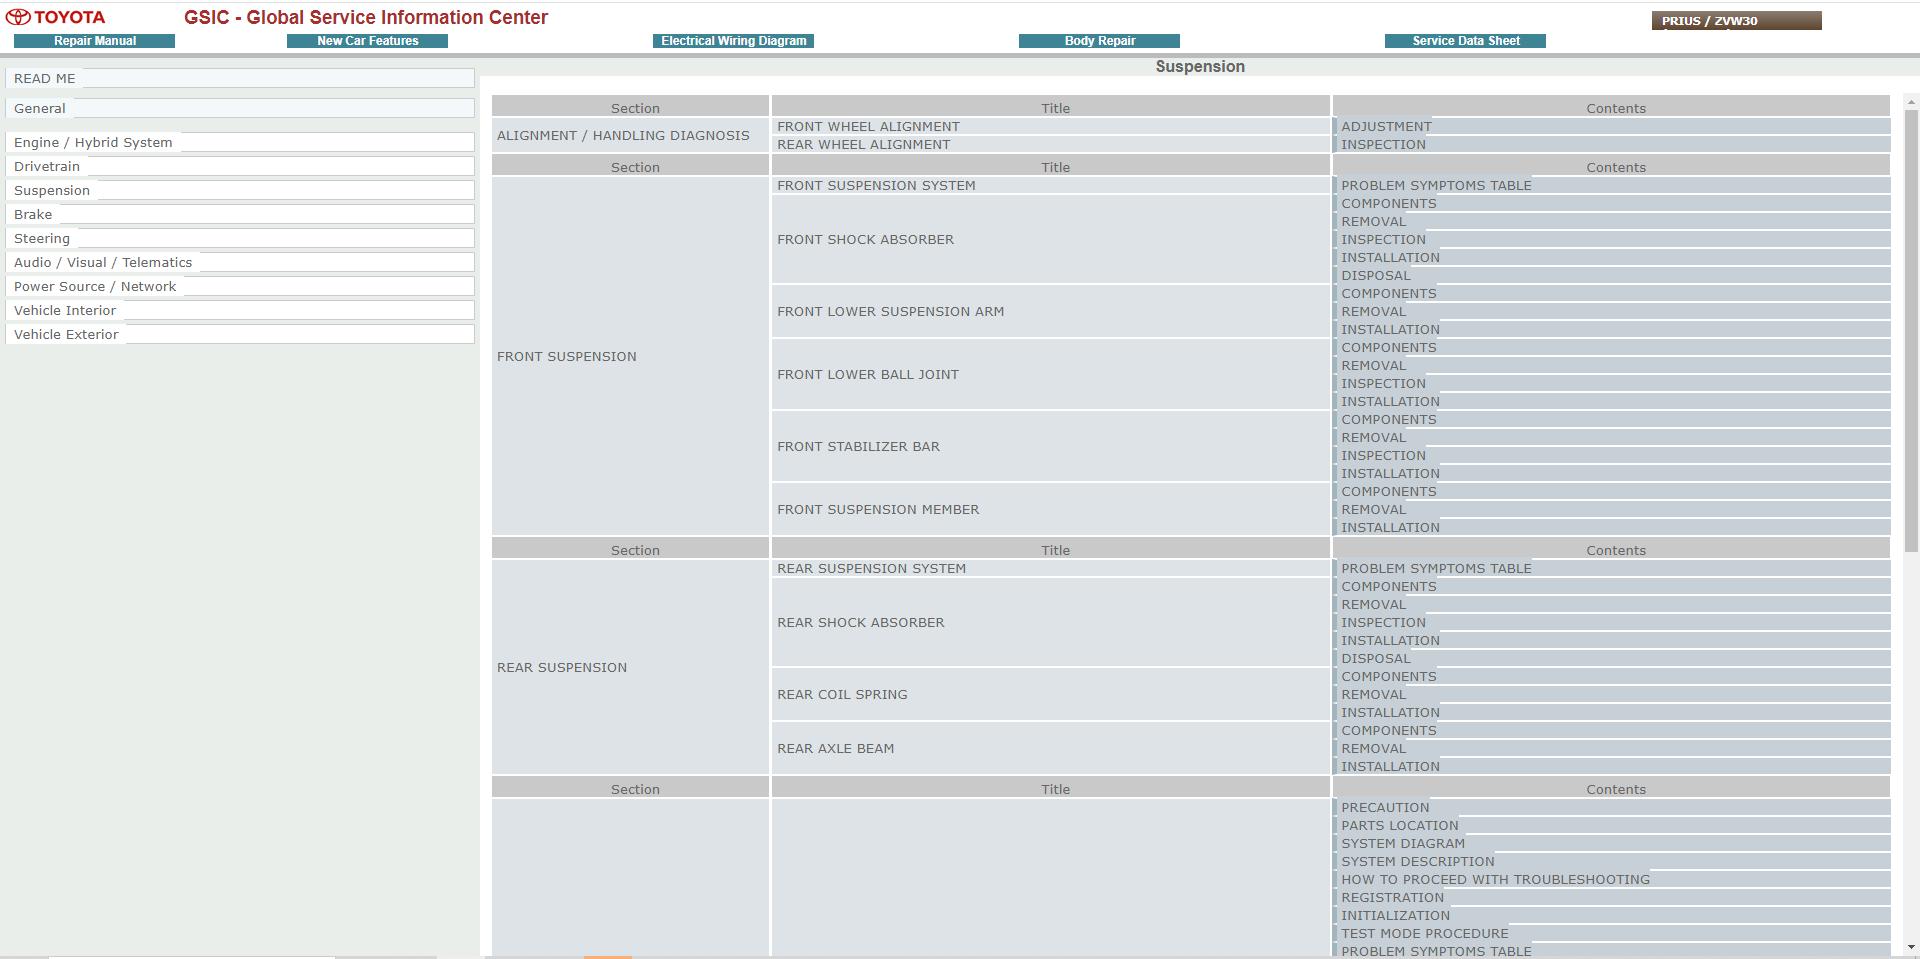Open ADJUSTMENT for Front Wheel Alignment
1920x959 pixels.
coord(1386,126)
